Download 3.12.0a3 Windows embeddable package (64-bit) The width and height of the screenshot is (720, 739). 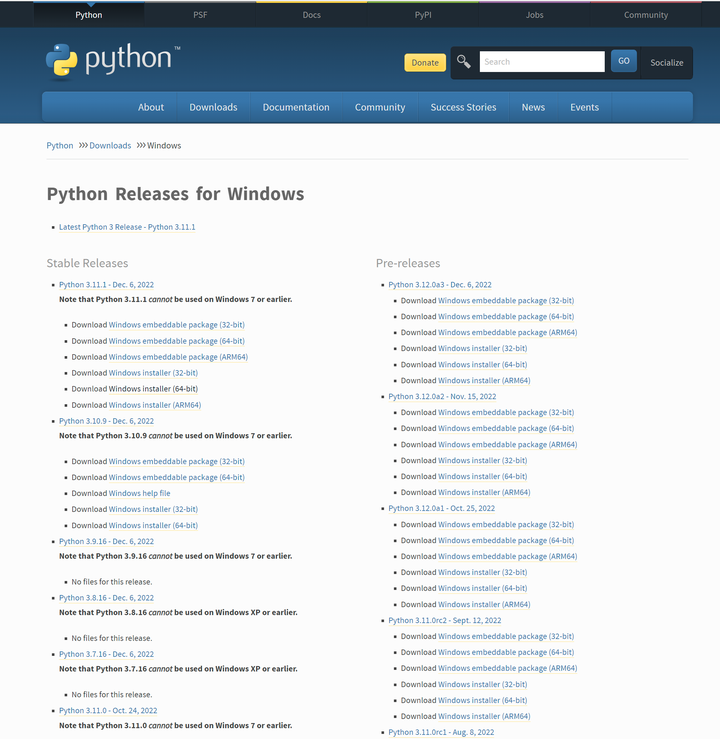tap(506, 316)
